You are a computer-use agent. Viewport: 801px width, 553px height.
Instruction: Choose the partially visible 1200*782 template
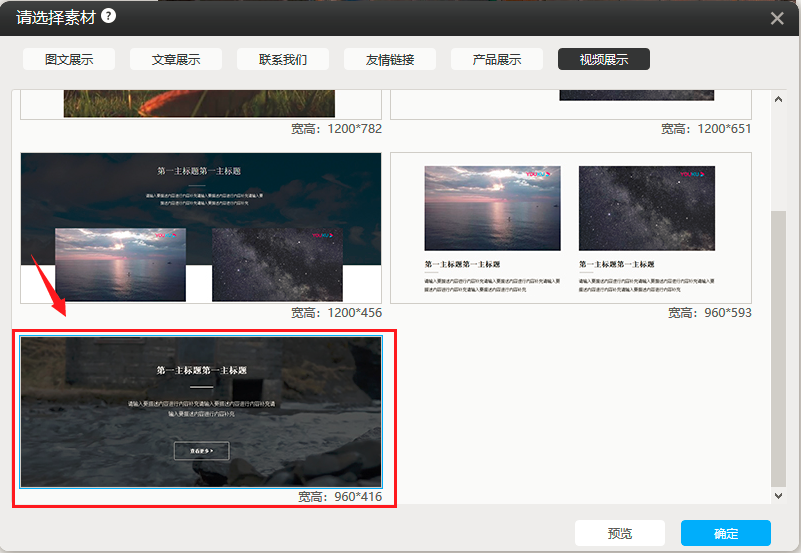point(201,104)
